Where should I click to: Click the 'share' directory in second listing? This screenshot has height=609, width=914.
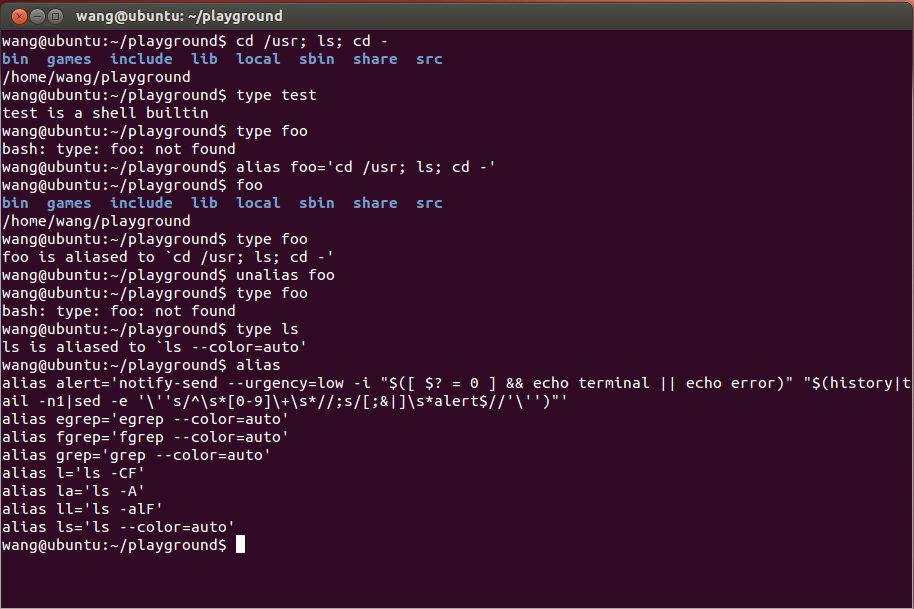375,203
